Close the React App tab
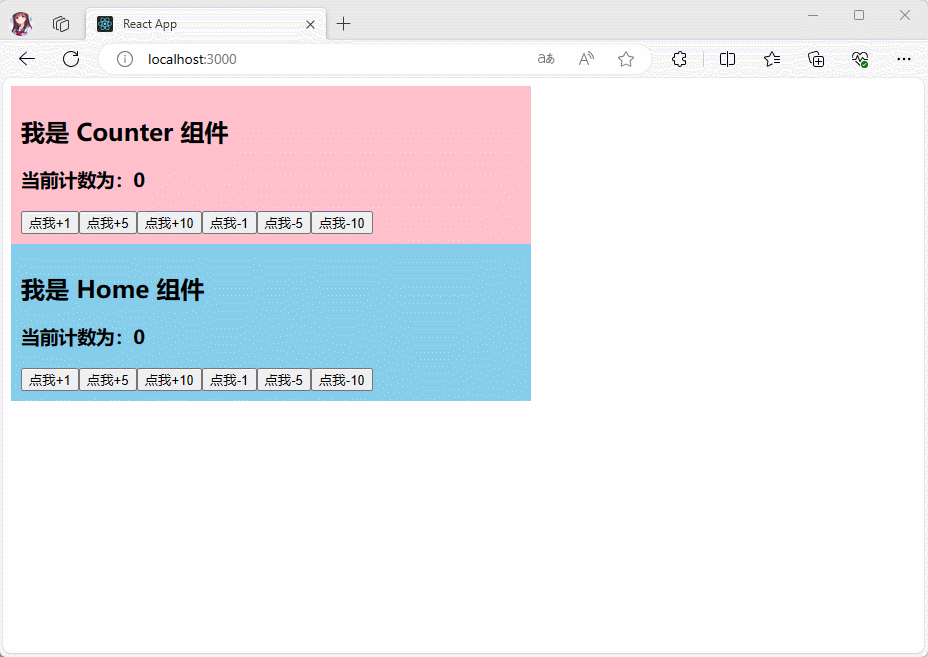Image resolution: width=928 pixels, height=657 pixels. point(311,24)
